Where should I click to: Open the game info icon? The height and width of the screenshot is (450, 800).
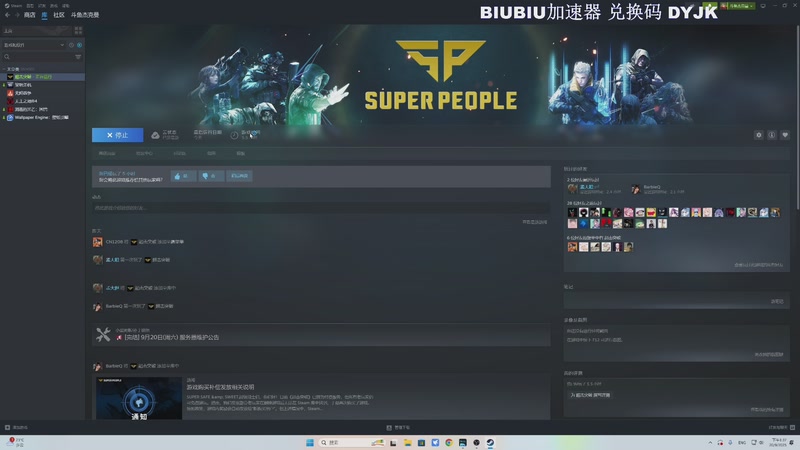click(772, 135)
